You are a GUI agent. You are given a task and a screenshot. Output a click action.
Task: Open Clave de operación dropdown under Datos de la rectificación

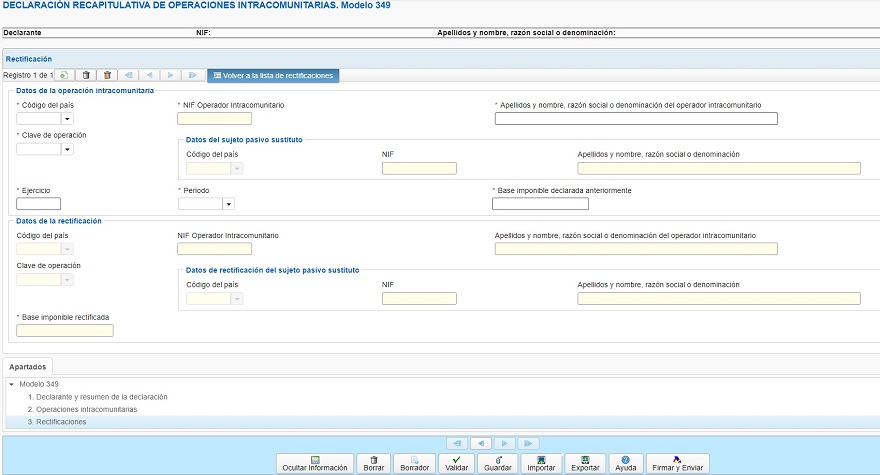tap(67, 280)
